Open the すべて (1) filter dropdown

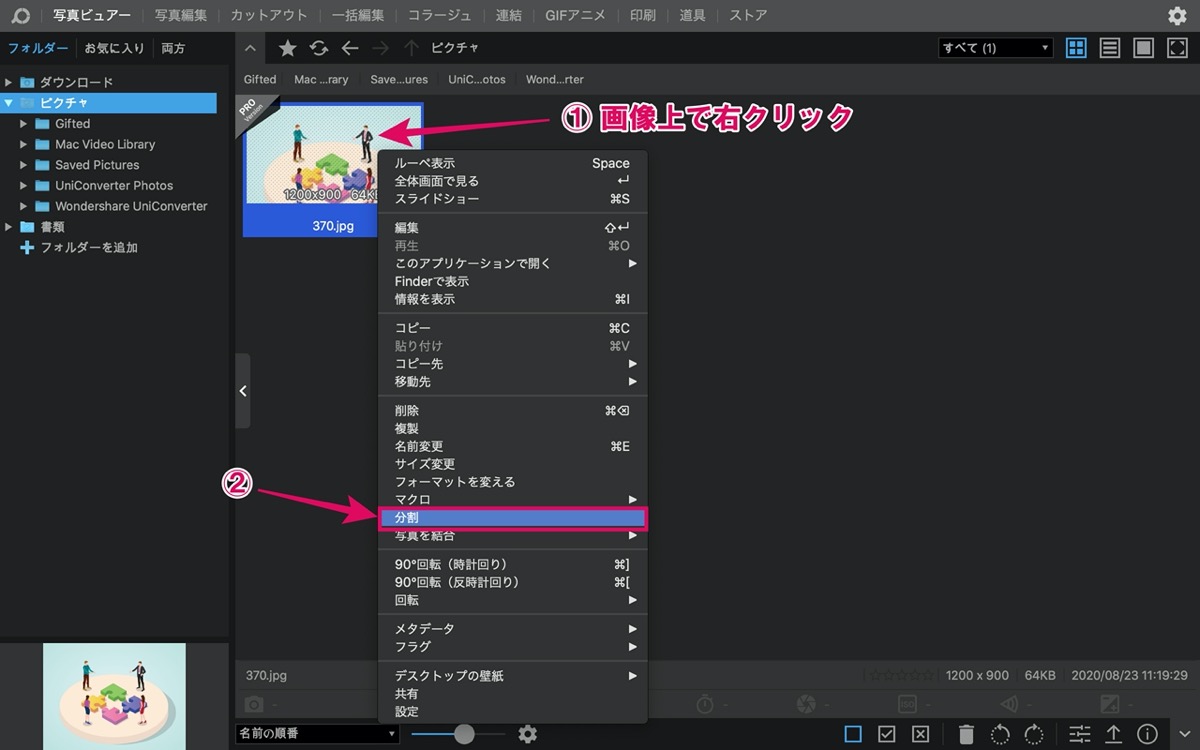996,48
